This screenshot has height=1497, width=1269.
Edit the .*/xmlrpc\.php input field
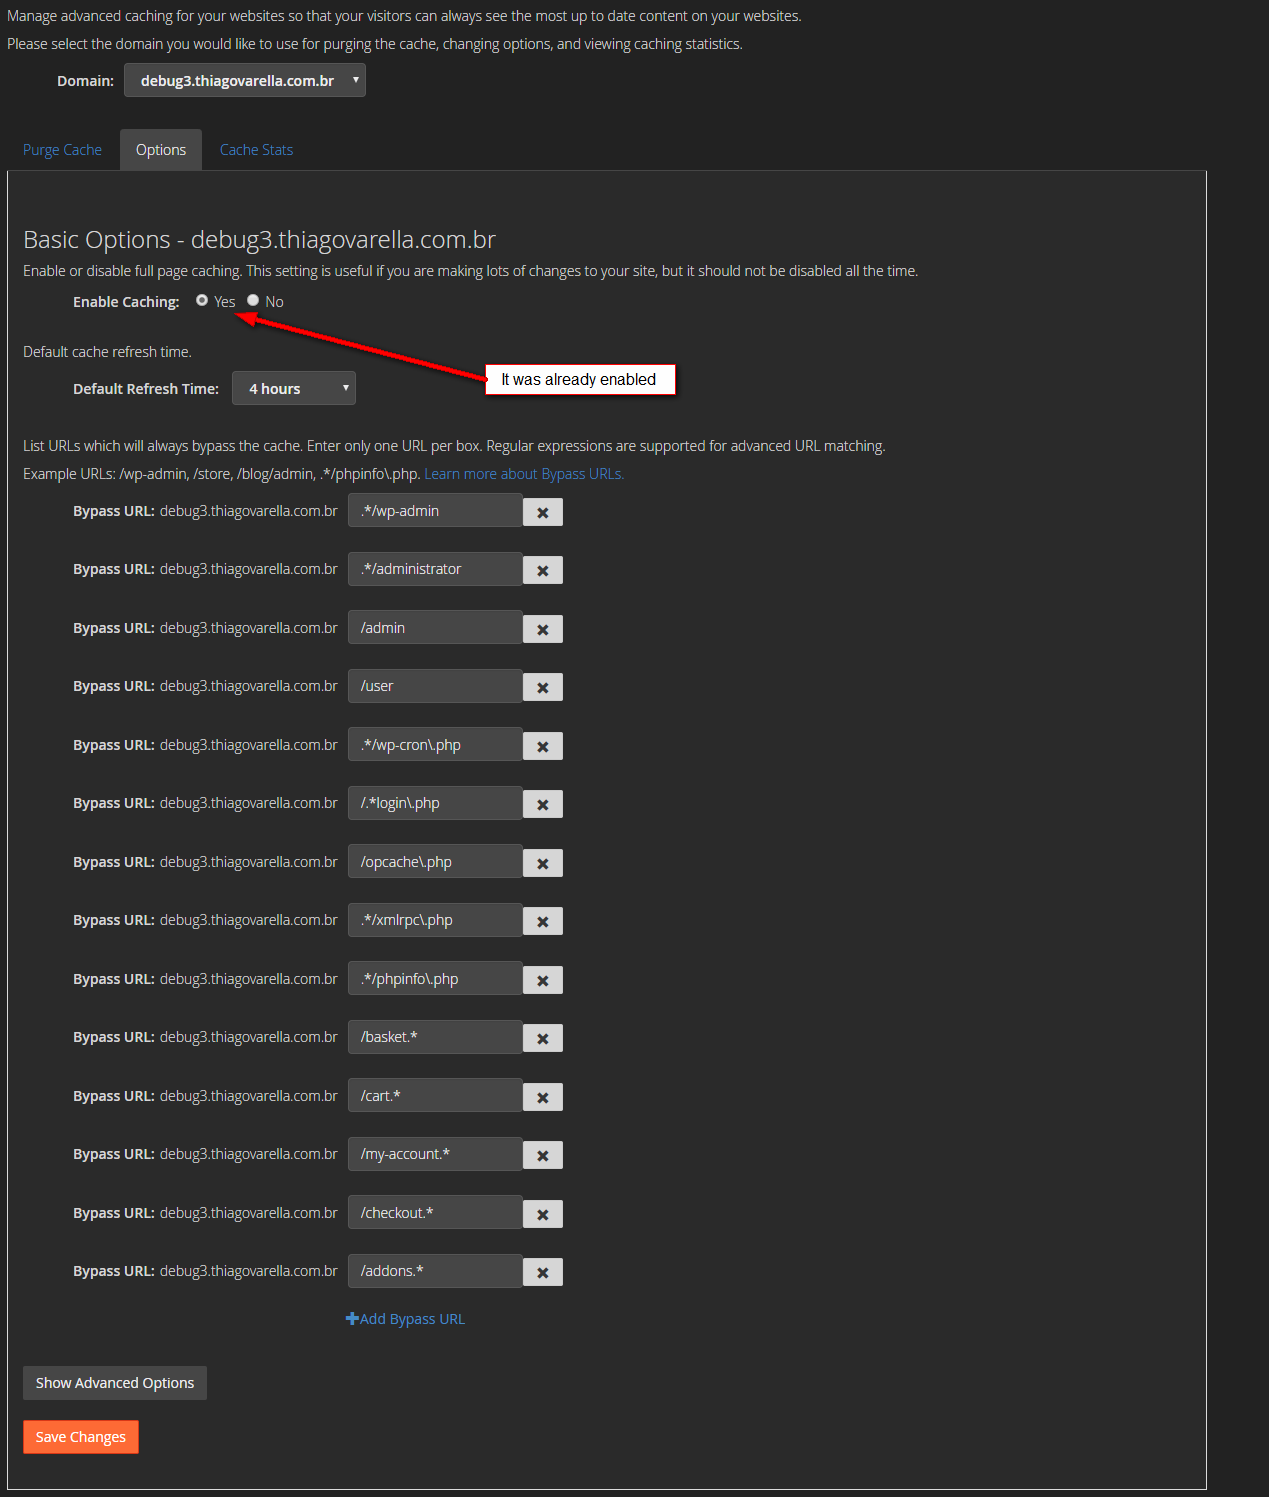coord(435,920)
